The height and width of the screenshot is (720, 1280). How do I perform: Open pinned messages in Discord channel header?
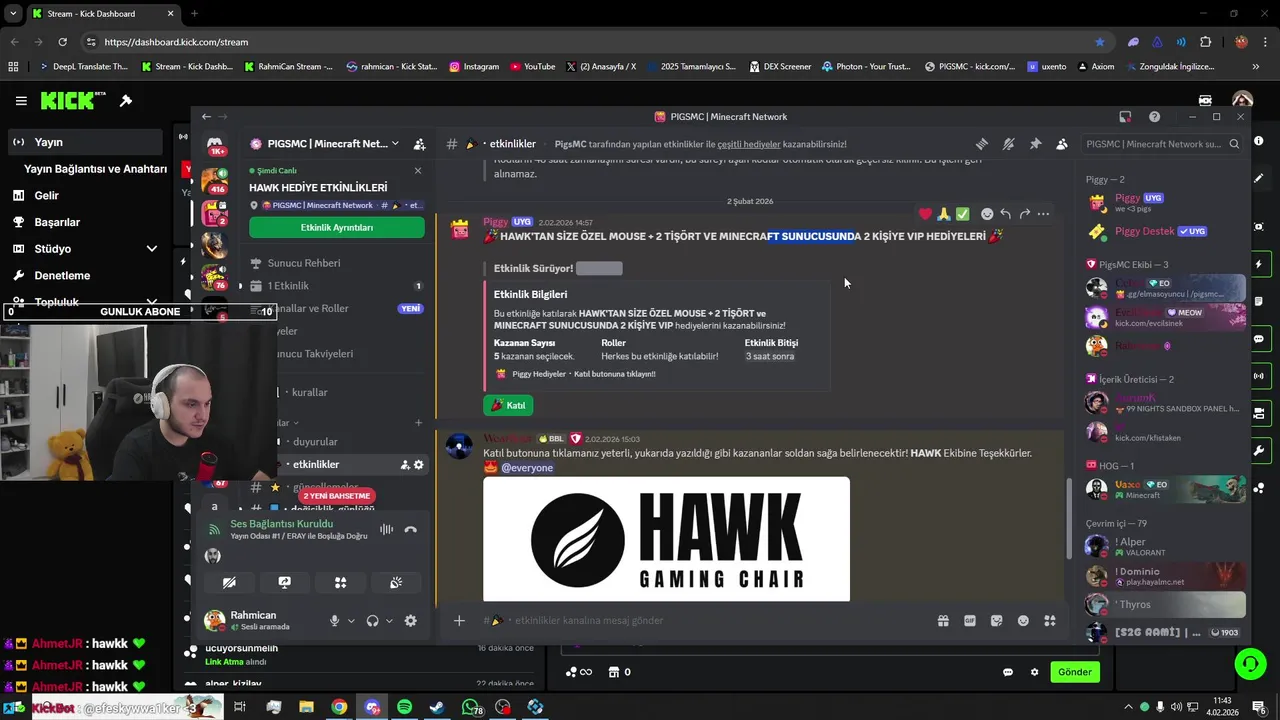click(1035, 144)
